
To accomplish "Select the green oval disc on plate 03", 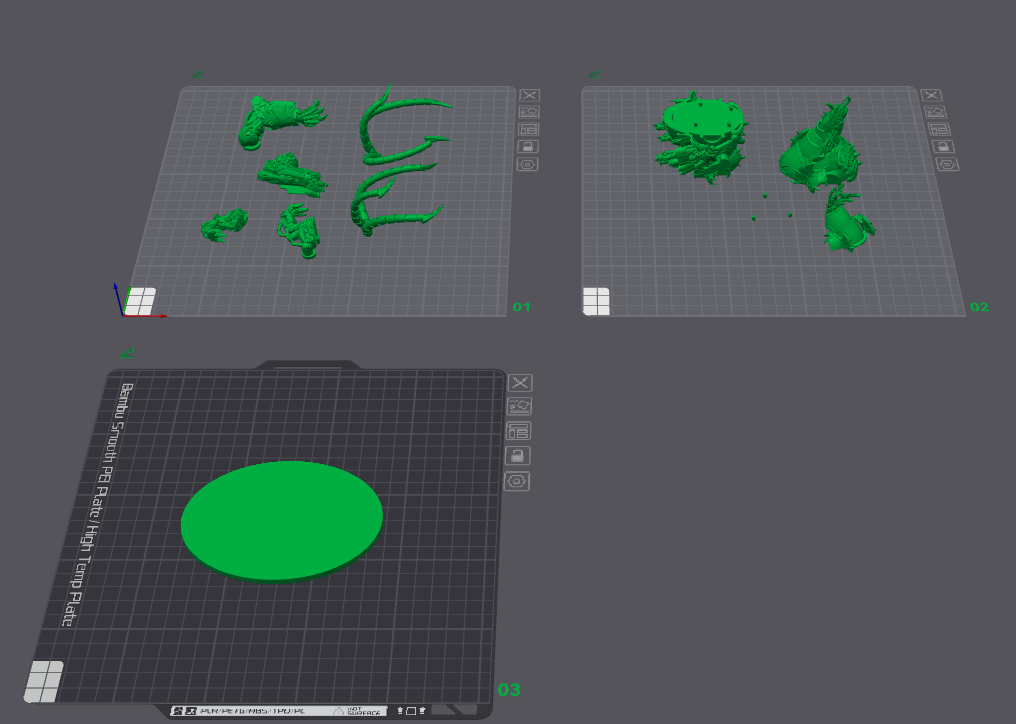I will point(282,517).
